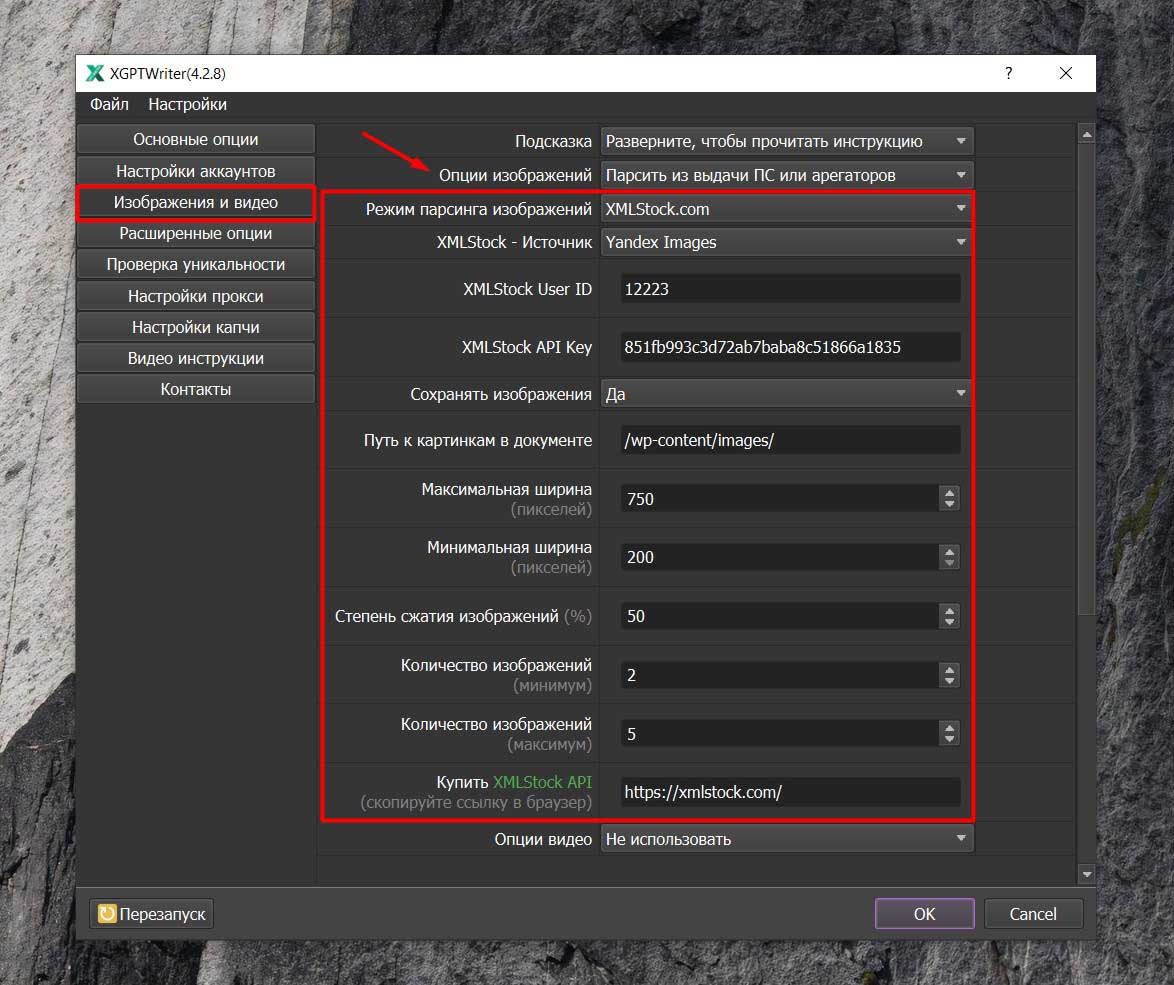Increase image compression percent value

pyautogui.click(x=949, y=609)
